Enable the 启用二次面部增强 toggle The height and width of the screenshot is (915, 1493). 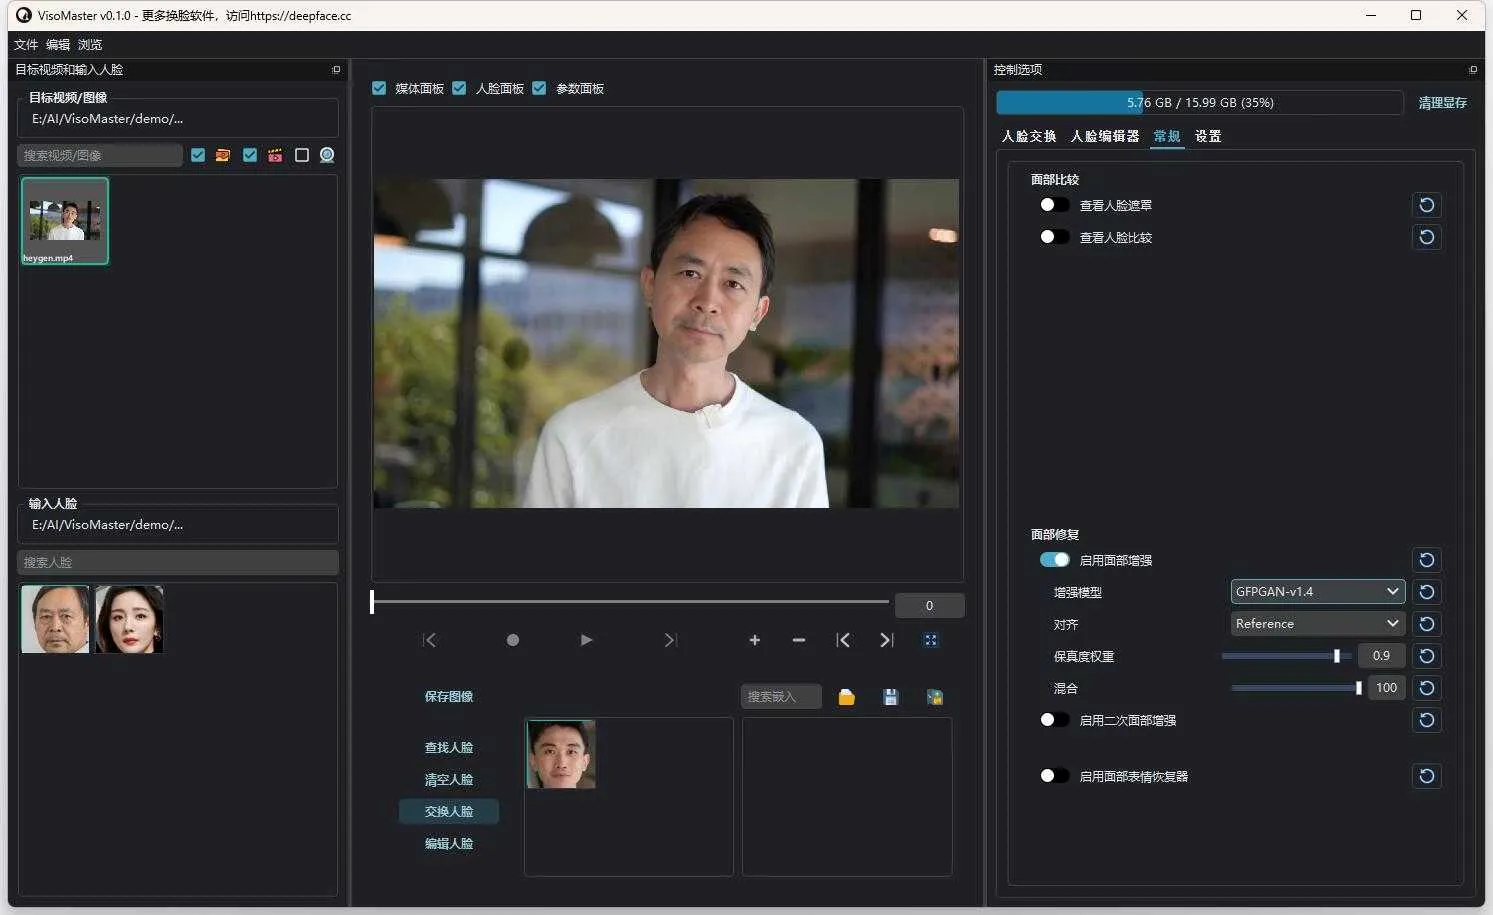pos(1054,720)
